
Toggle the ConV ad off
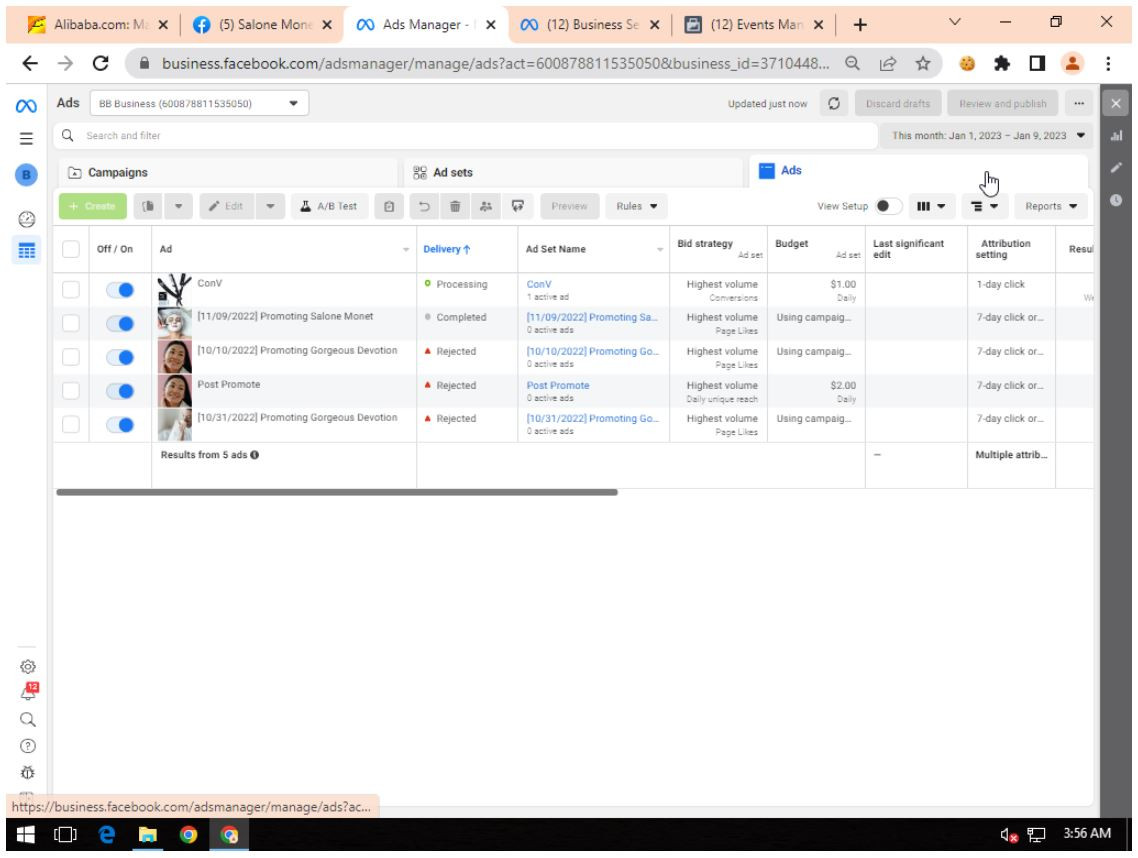pyautogui.click(x=120, y=290)
